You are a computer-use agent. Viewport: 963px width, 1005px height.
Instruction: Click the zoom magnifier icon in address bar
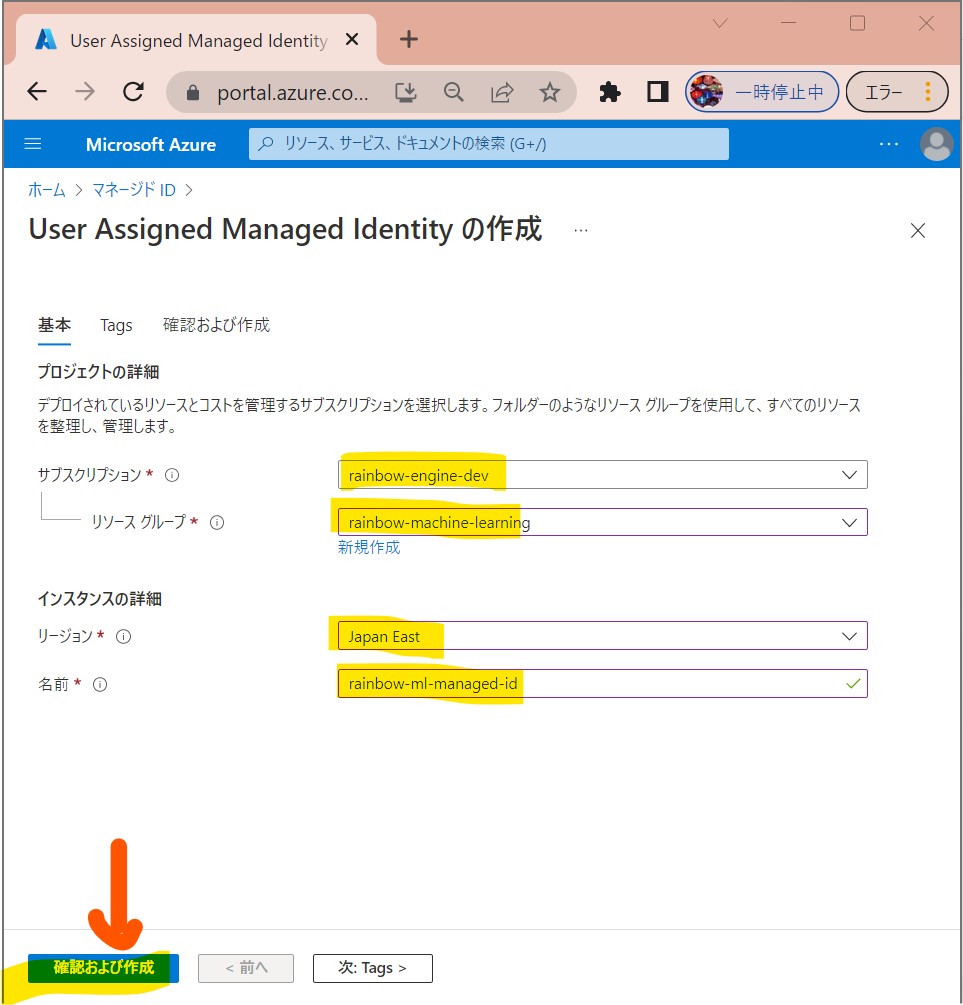453,92
